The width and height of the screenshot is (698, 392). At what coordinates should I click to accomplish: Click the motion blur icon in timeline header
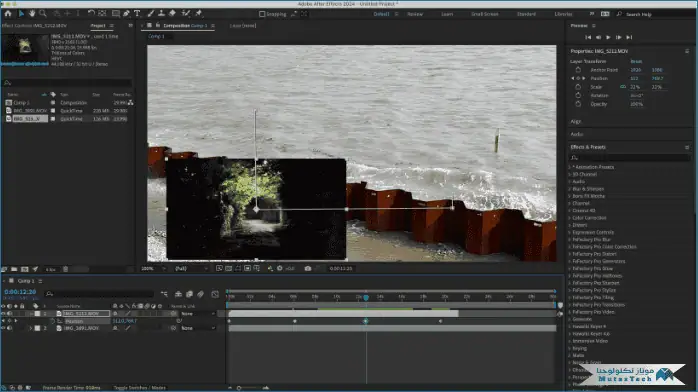(x=201, y=294)
